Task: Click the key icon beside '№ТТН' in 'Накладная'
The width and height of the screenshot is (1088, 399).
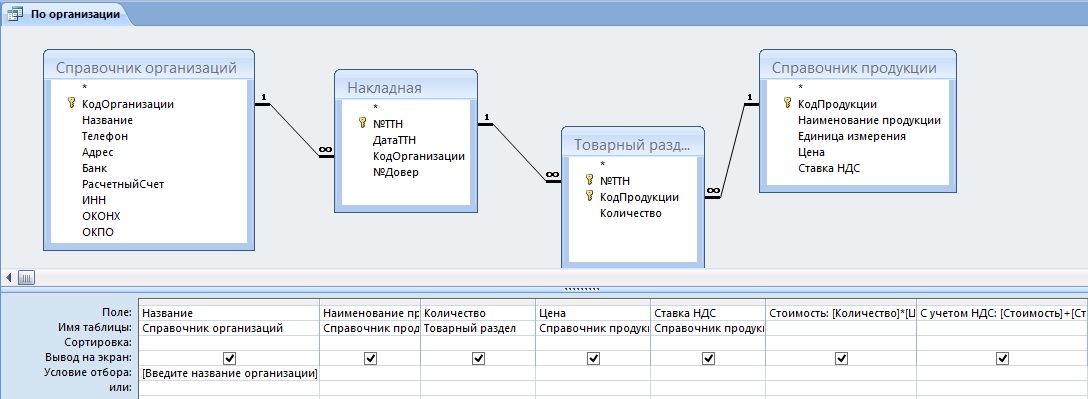Action: [x=362, y=123]
